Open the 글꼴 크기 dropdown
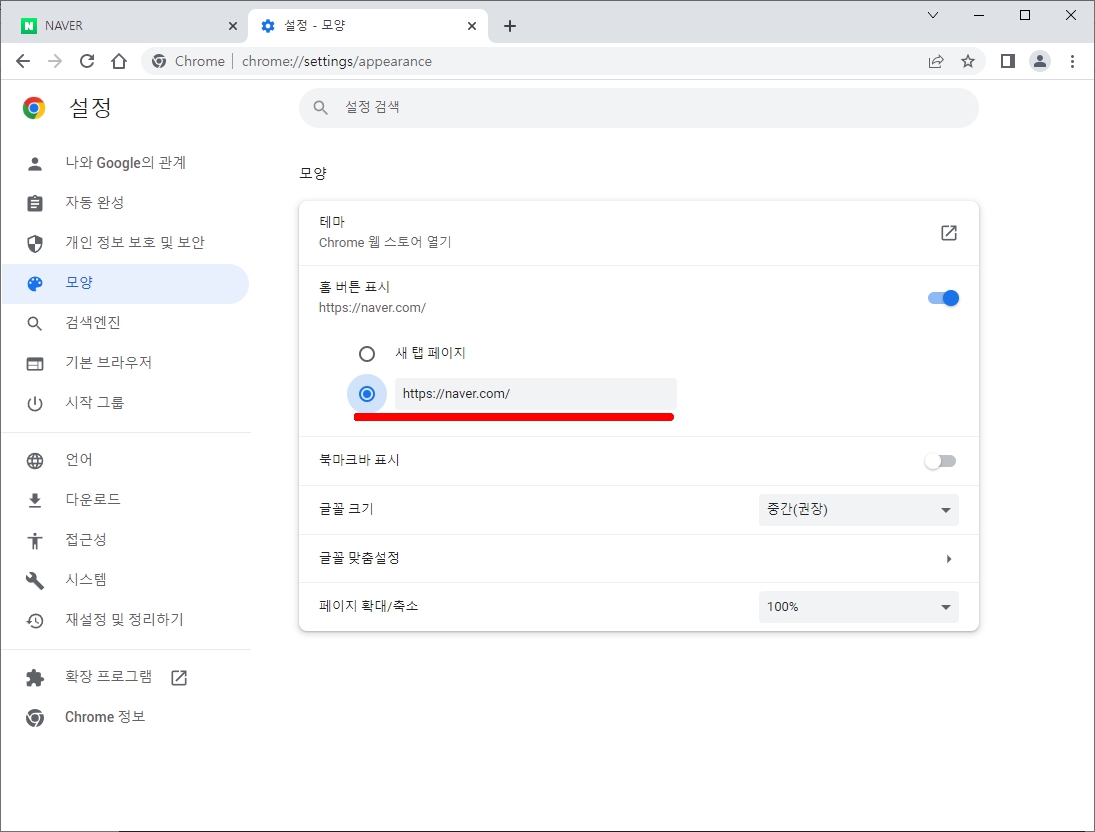The image size is (1095, 832). pyautogui.click(x=857, y=510)
